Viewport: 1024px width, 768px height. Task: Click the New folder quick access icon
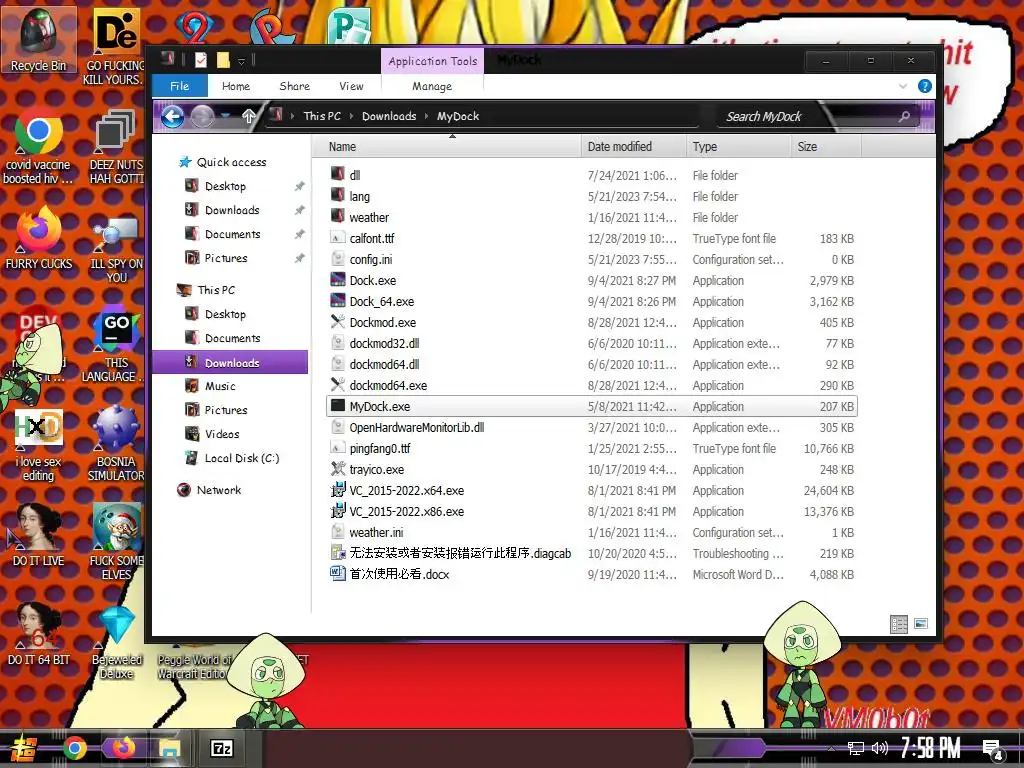pos(223,61)
